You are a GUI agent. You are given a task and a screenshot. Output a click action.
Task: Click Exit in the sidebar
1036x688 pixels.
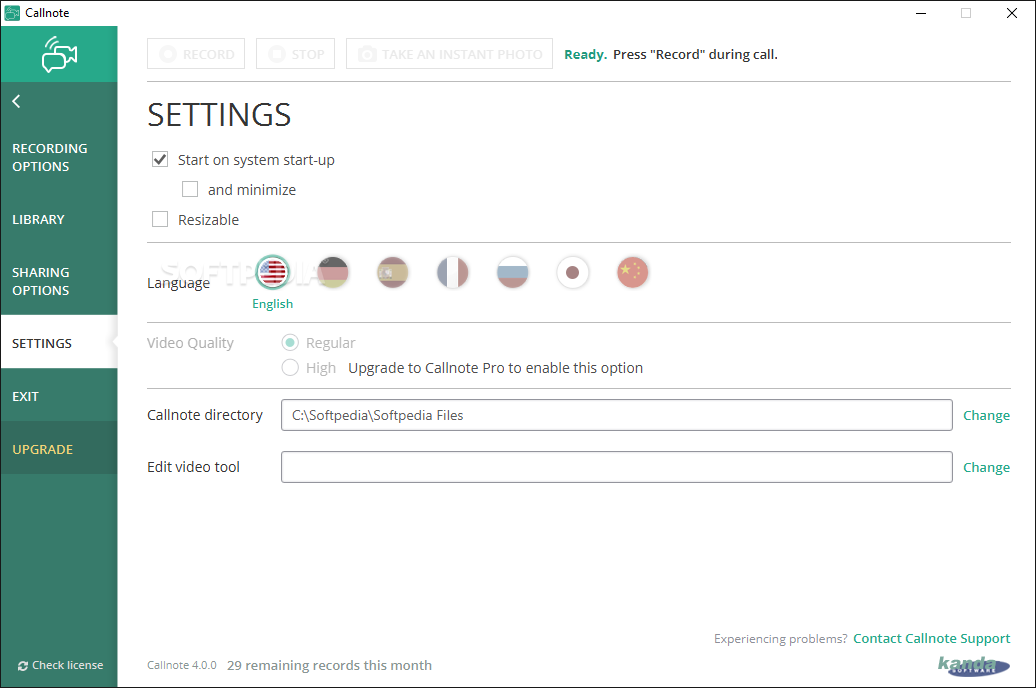59,397
